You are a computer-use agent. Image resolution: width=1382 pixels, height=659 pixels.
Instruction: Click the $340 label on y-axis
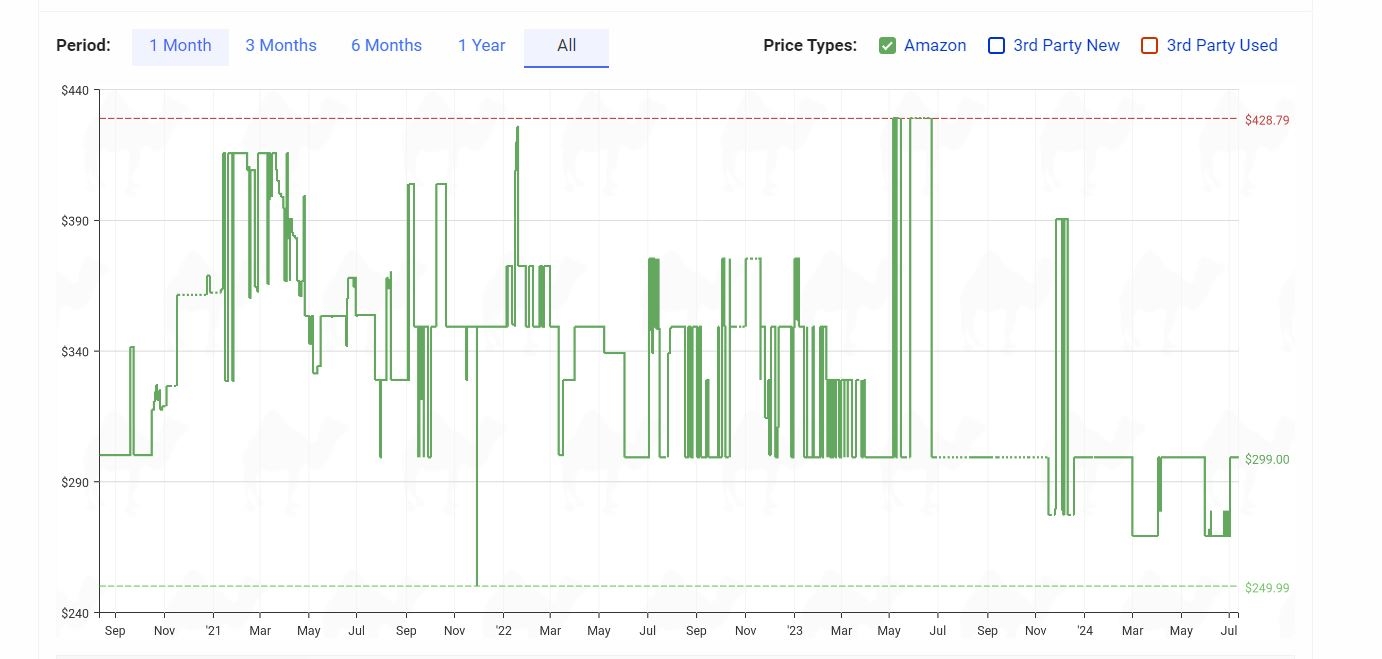coord(75,352)
